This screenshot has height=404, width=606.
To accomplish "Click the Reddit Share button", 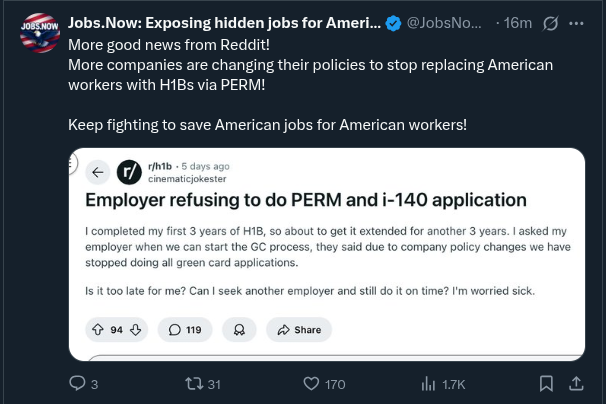I will [299, 329].
